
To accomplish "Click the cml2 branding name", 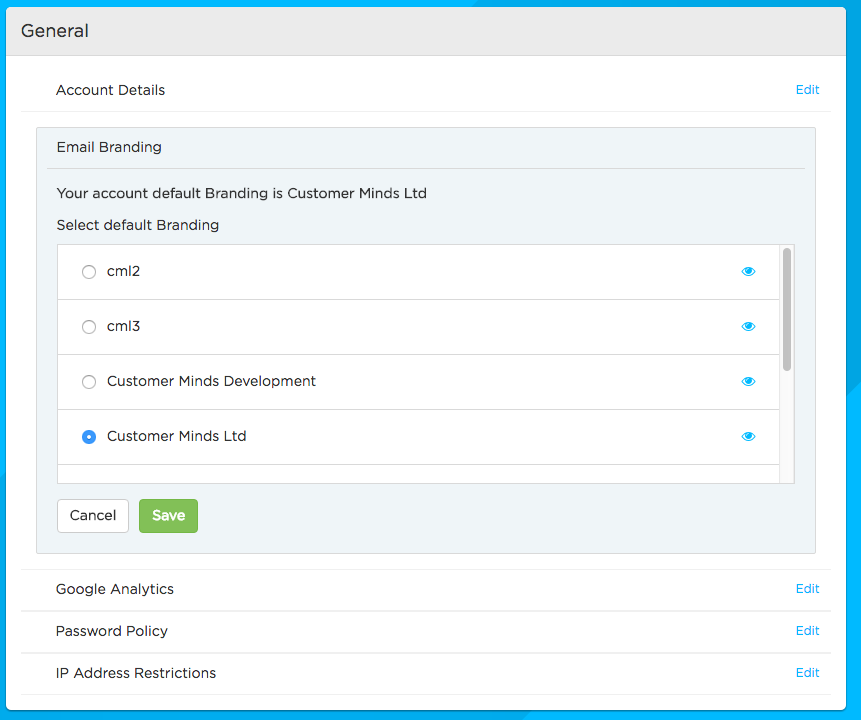I will [x=124, y=271].
